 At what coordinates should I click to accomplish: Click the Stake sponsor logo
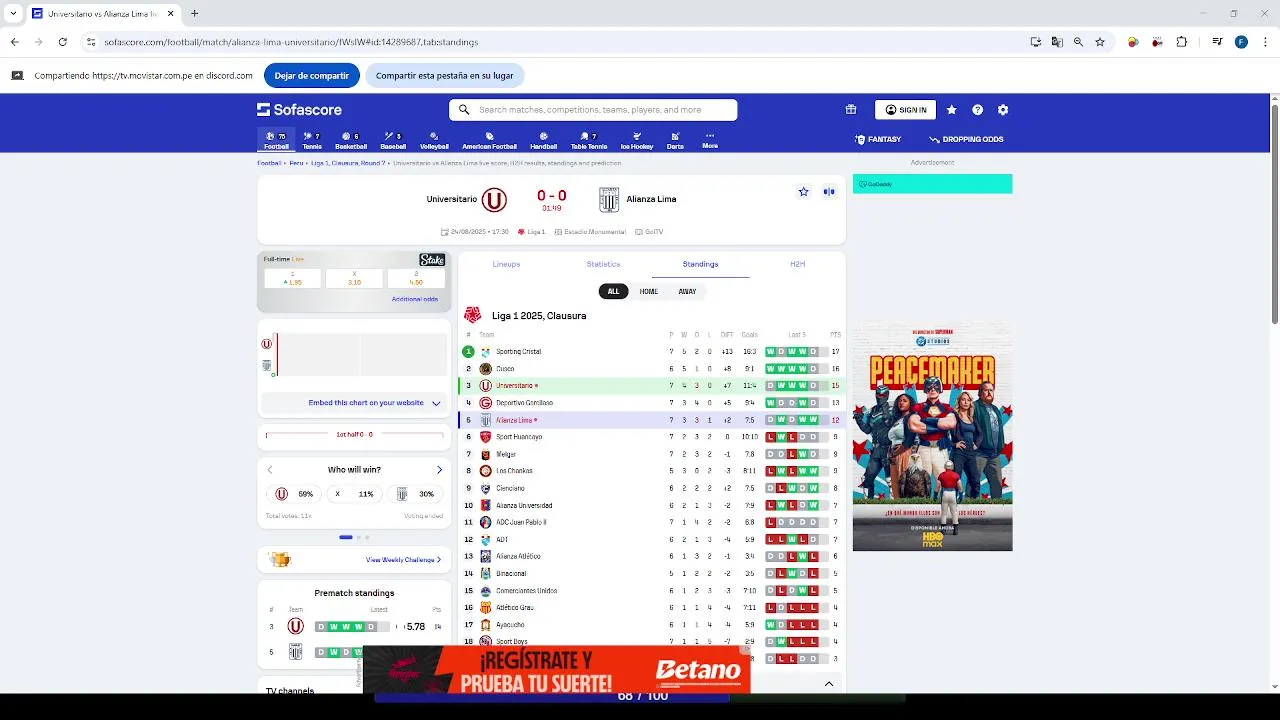coord(432,260)
